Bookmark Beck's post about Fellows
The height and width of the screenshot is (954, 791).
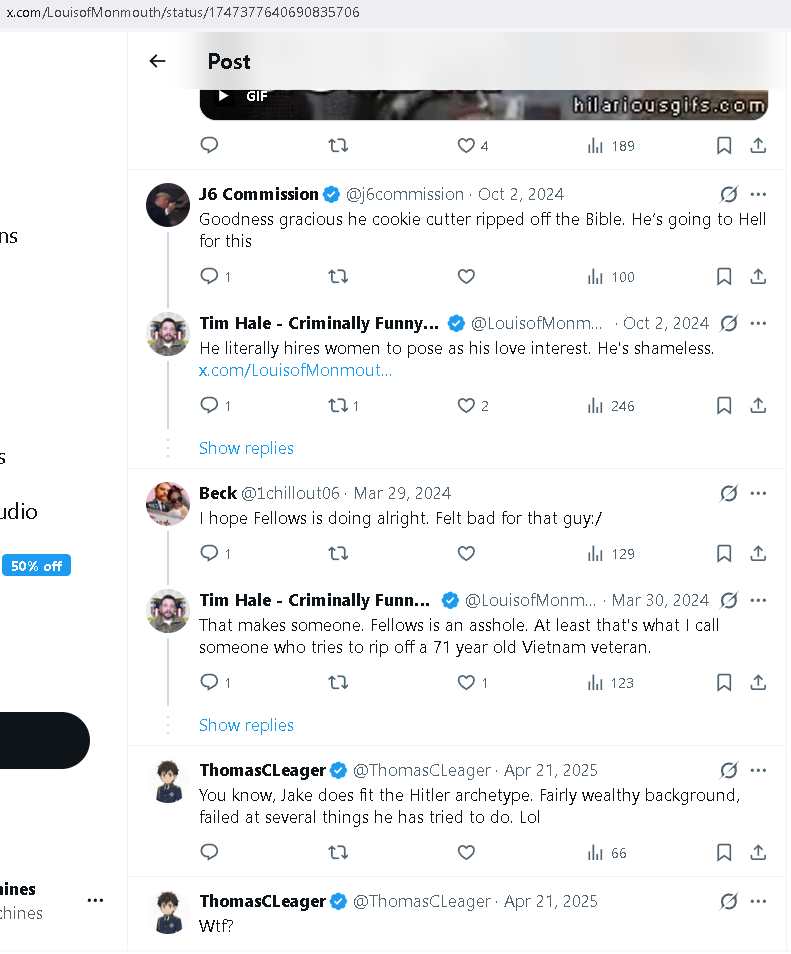pyautogui.click(x=724, y=554)
